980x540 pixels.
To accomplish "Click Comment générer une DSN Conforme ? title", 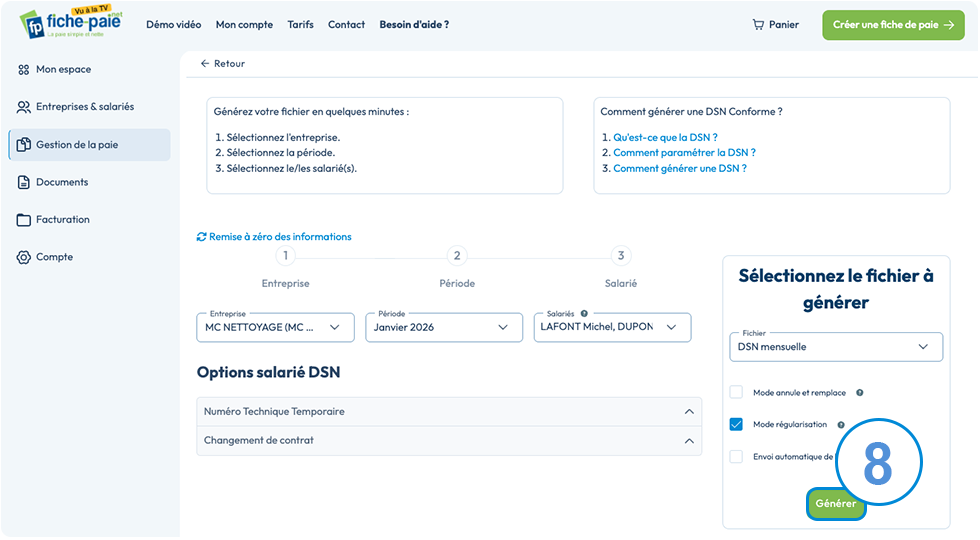I will tap(691, 111).
